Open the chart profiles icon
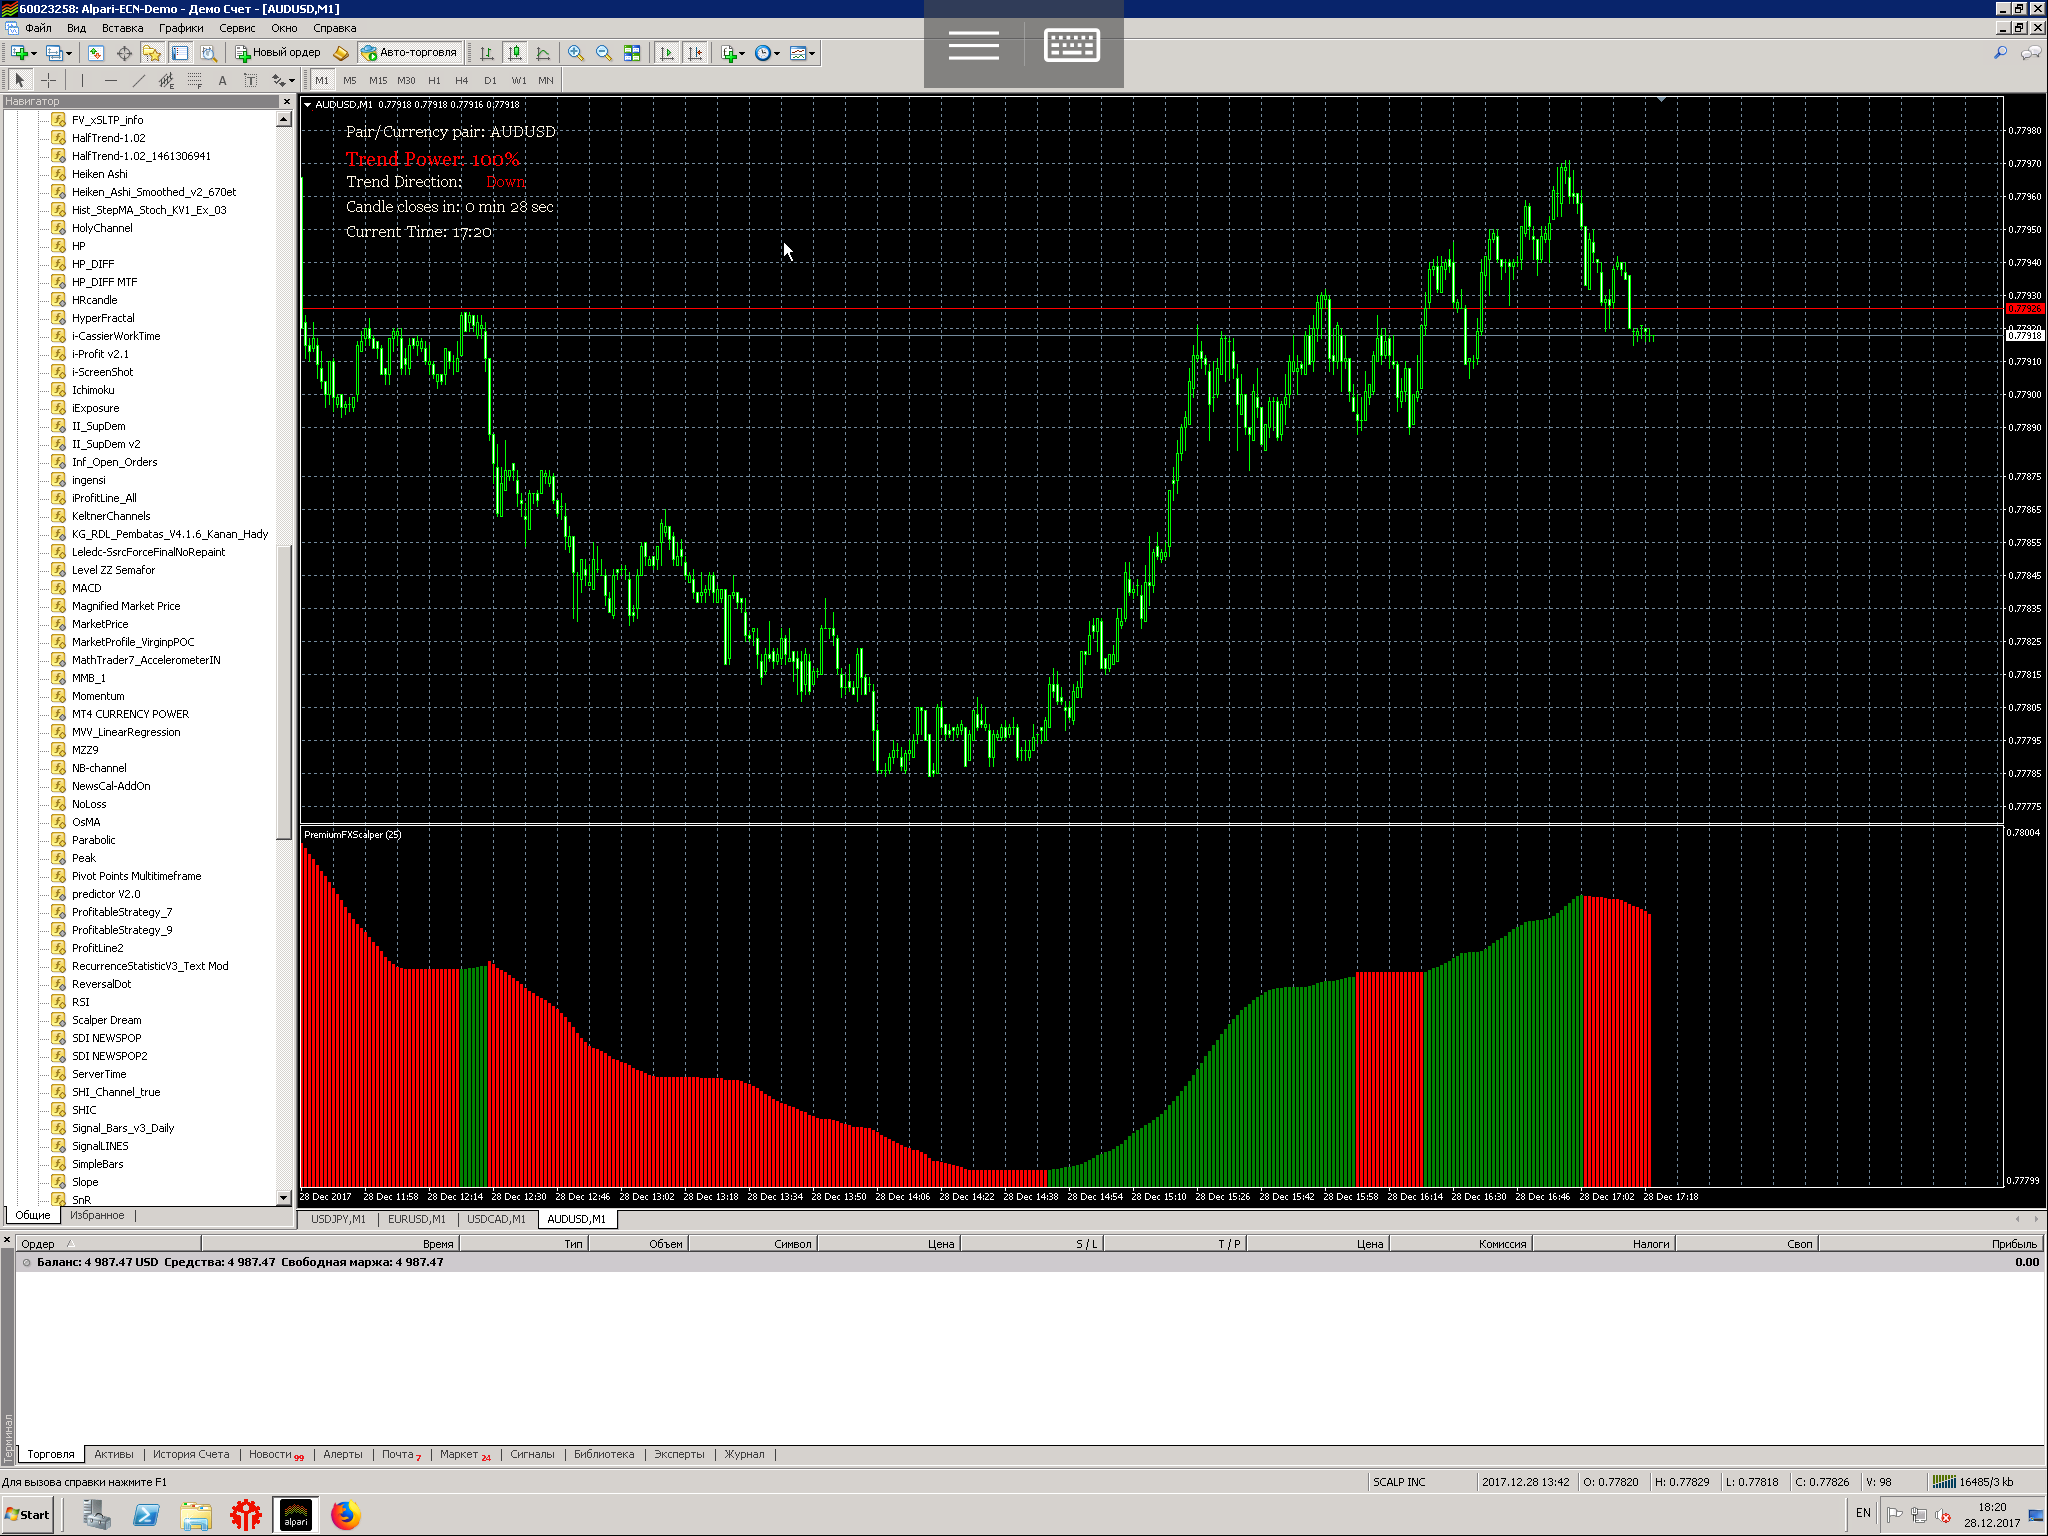Screen dimensions: 2048x1536 [x=55, y=53]
